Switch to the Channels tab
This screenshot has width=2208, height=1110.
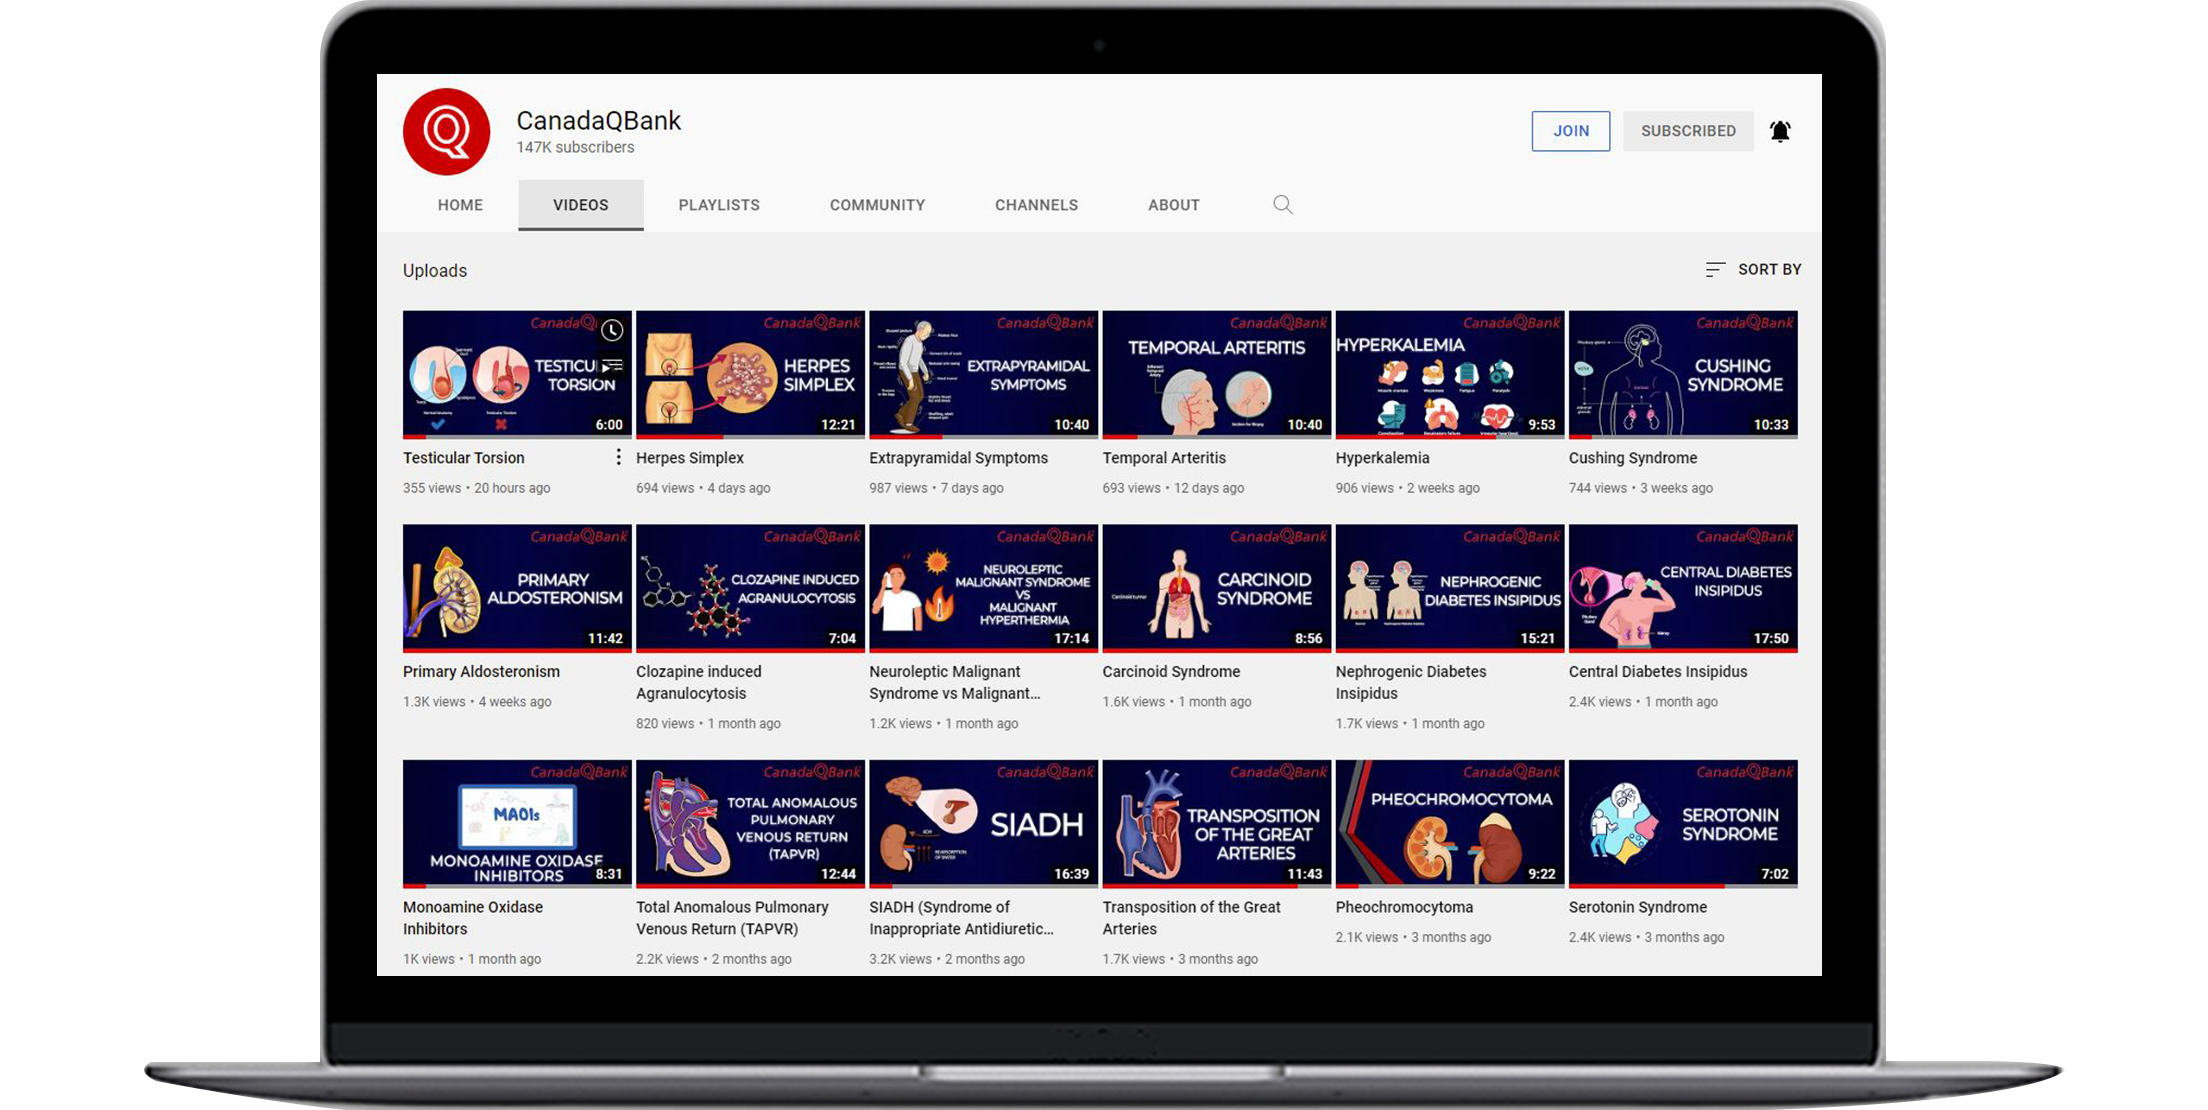tap(1036, 205)
